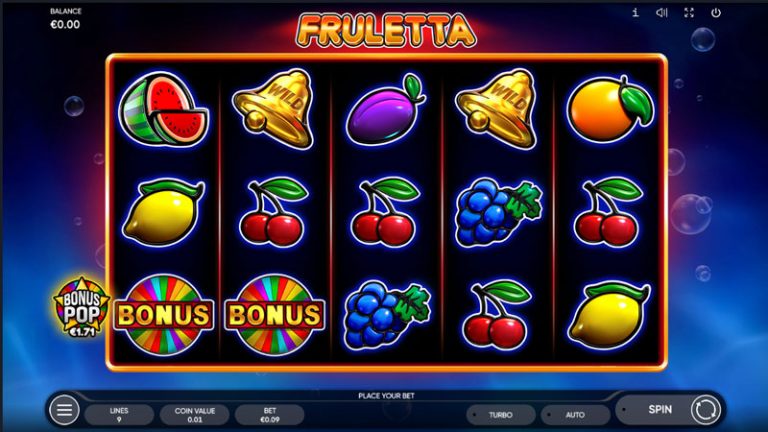This screenshot has width=768, height=432.
Task: Open the hamburger menu button
Action: click(64, 410)
